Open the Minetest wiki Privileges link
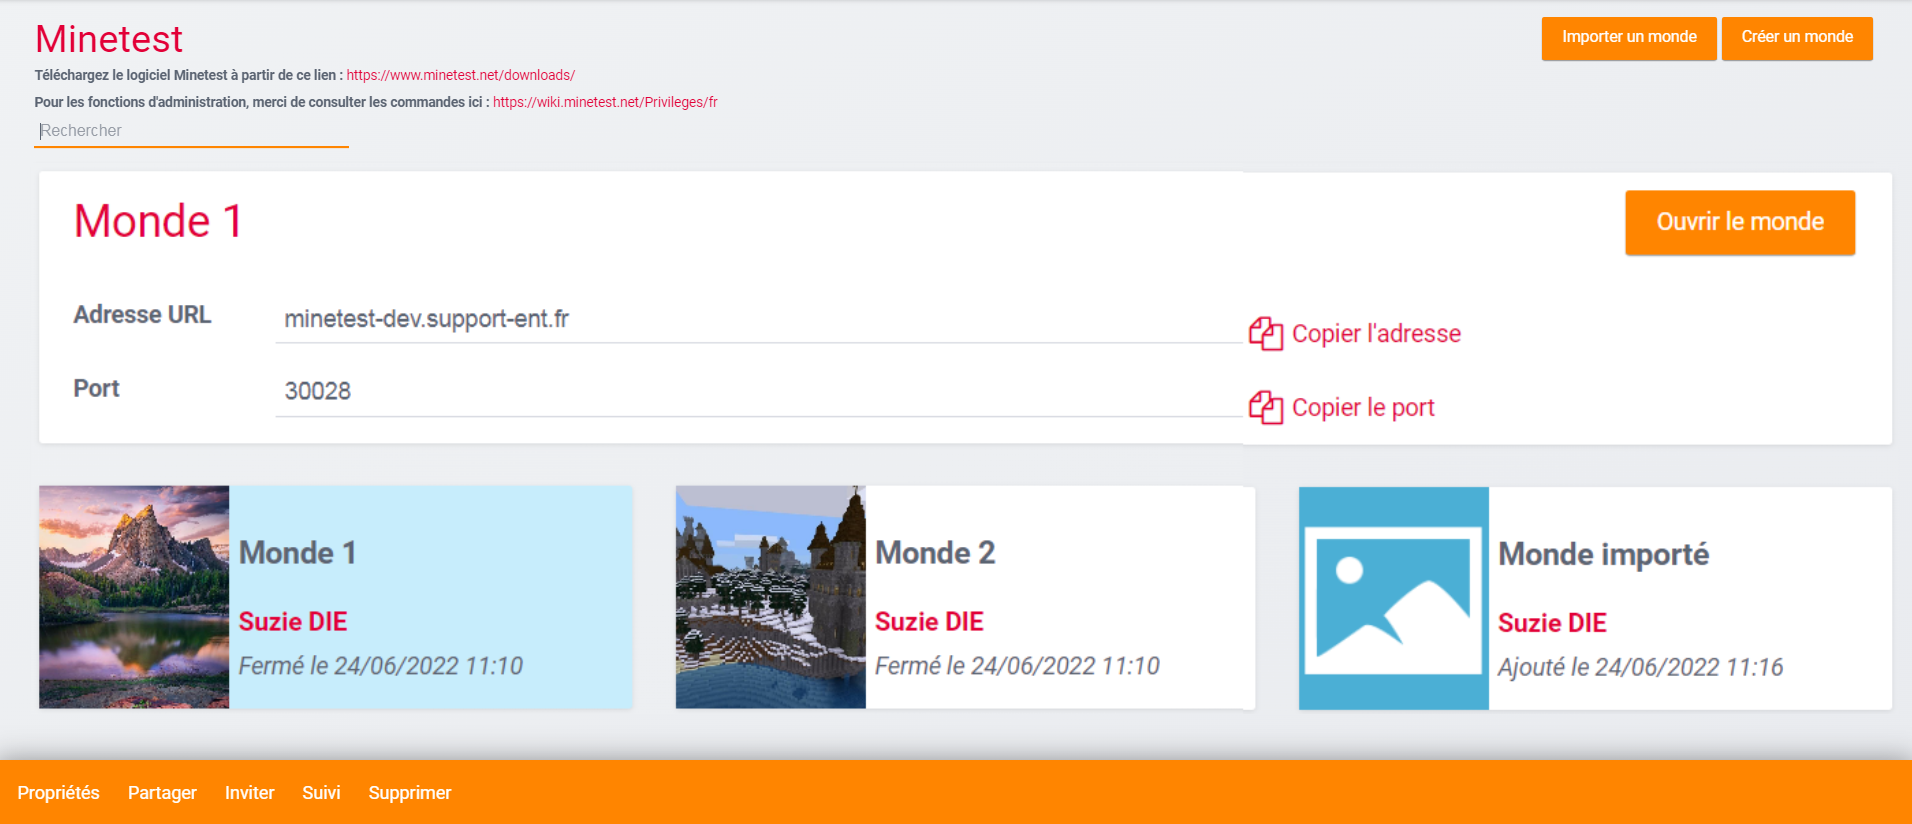 click(x=605, y=102)
